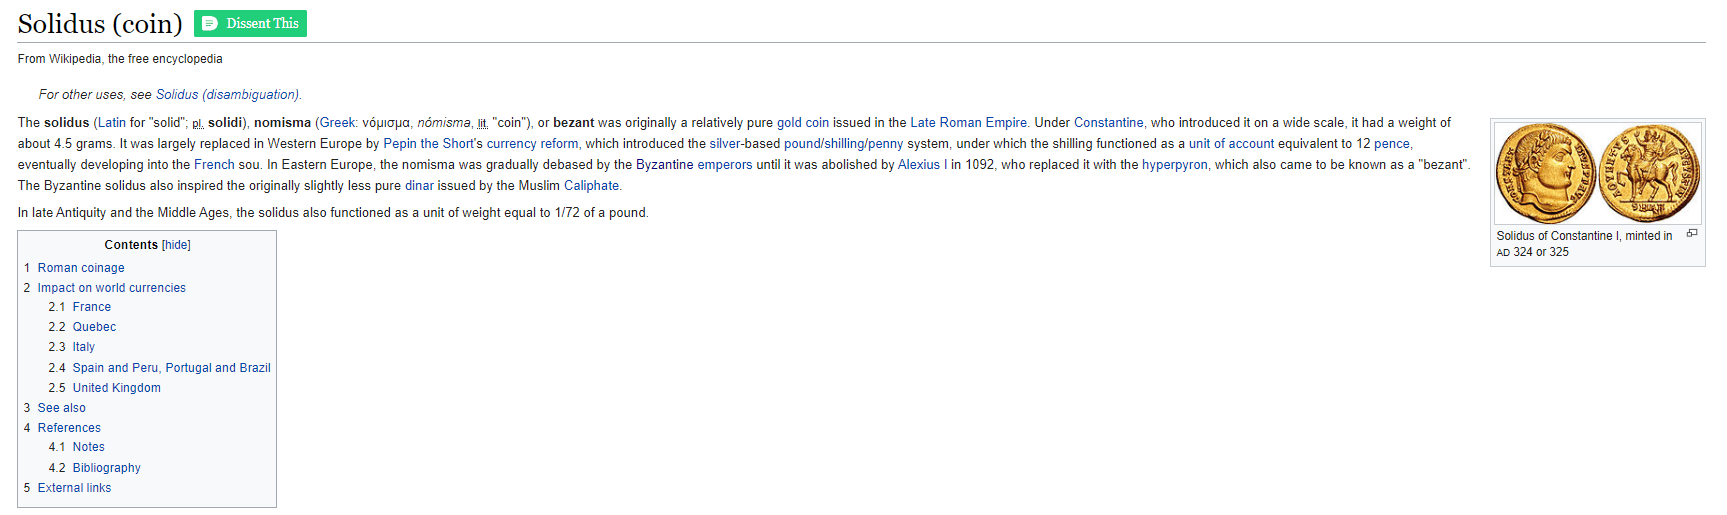Go to See also section
The width and height of the screenshot is (1727, 515).
61,408
